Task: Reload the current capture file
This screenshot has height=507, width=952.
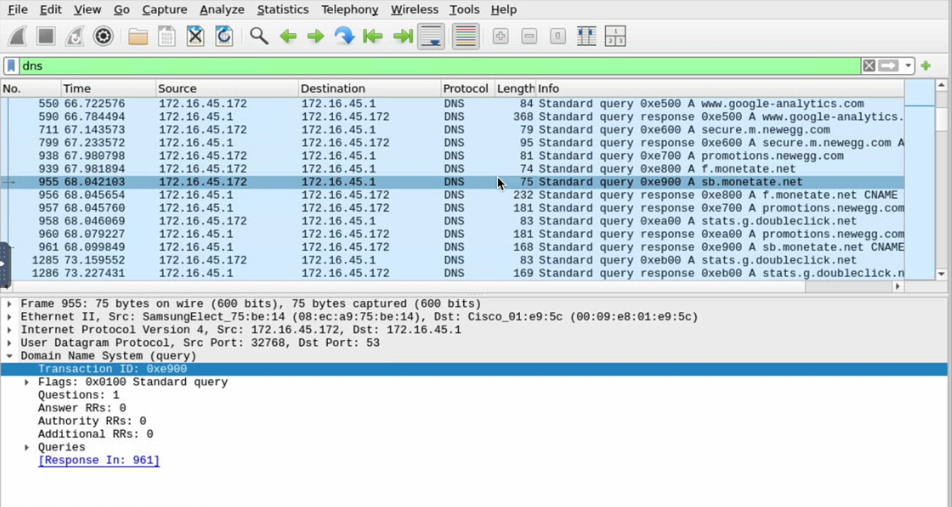Action: [224, 37]
